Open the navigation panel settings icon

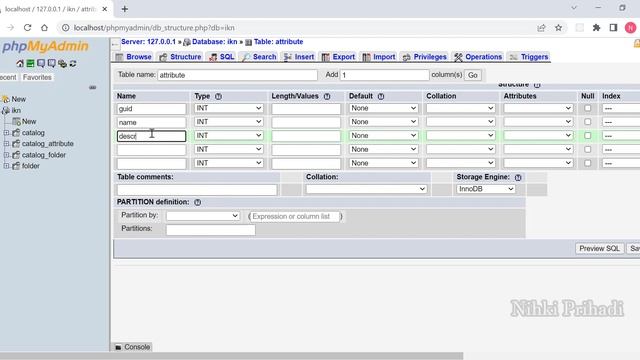point(62,63)
